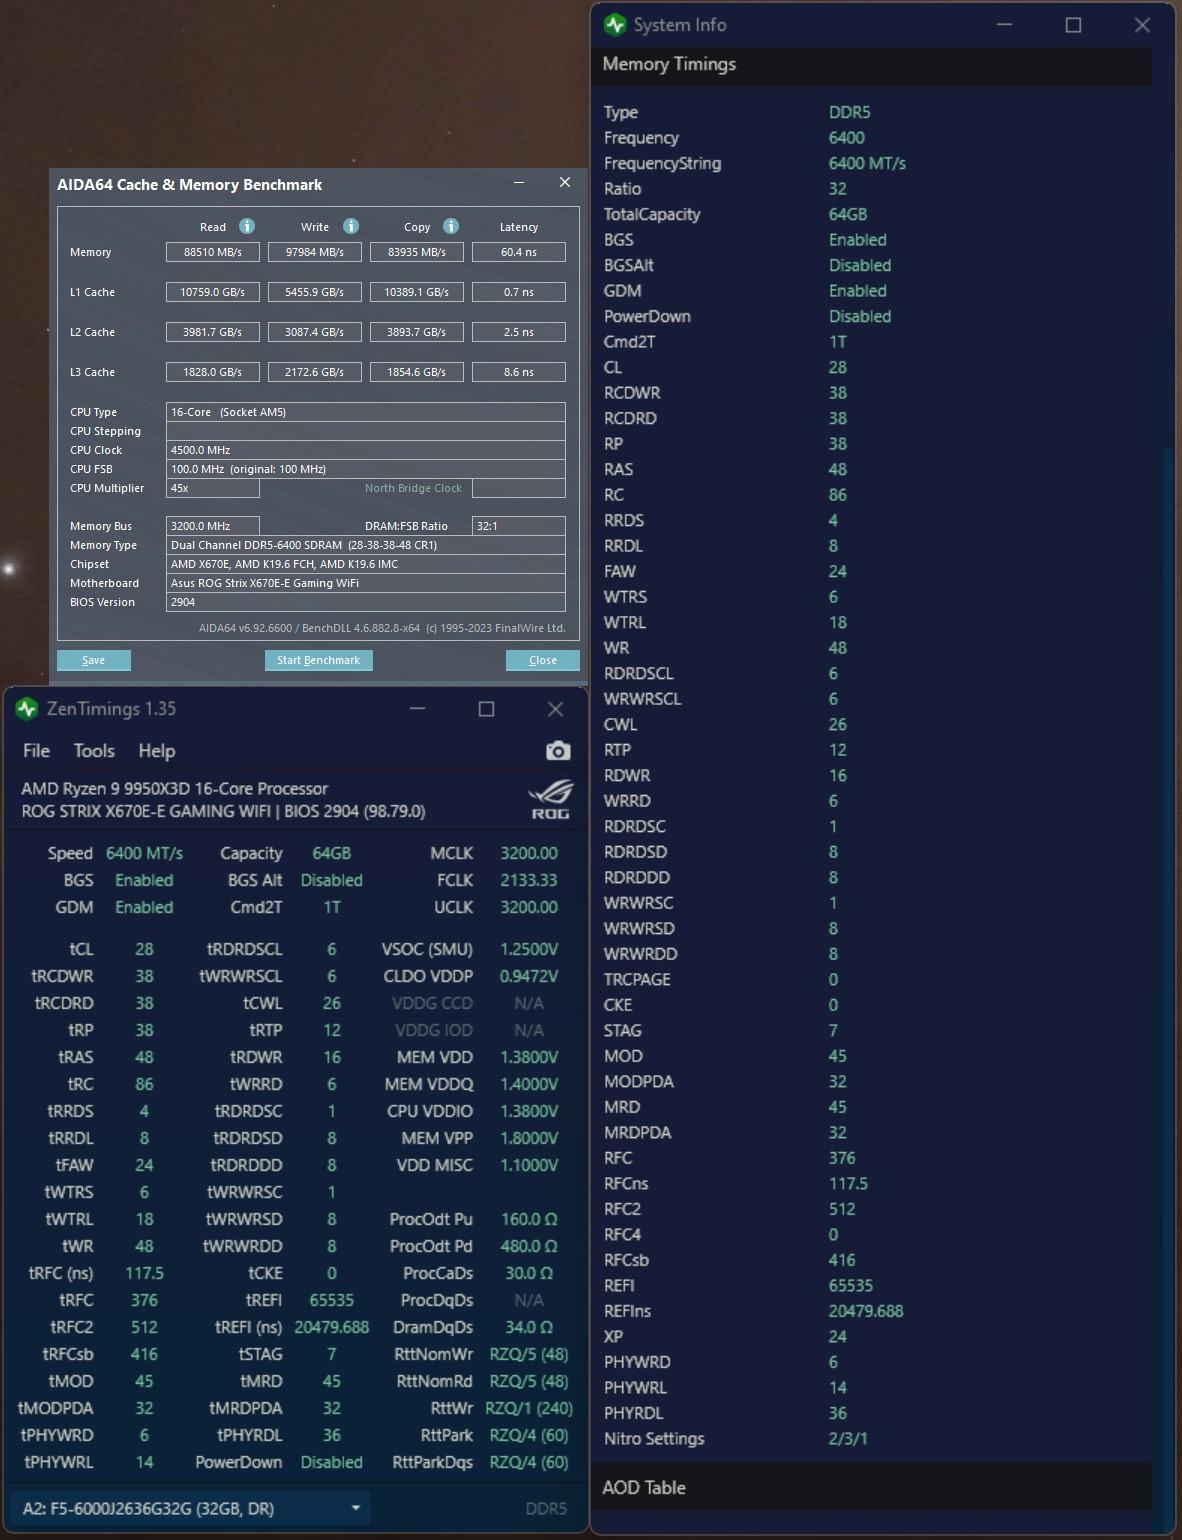Select the Memory Read value 88510 MB/s
This screenshot has width=1182, height=1540.
click(x=213, y=252)
